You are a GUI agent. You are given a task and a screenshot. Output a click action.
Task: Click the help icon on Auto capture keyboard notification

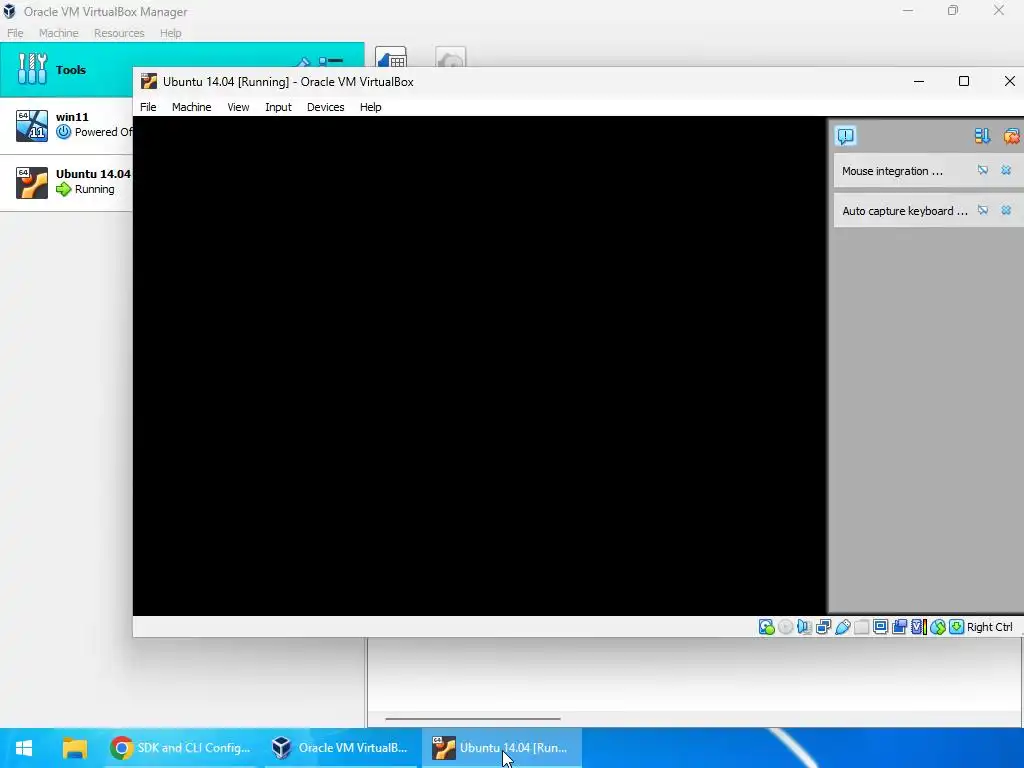[982, 210]
